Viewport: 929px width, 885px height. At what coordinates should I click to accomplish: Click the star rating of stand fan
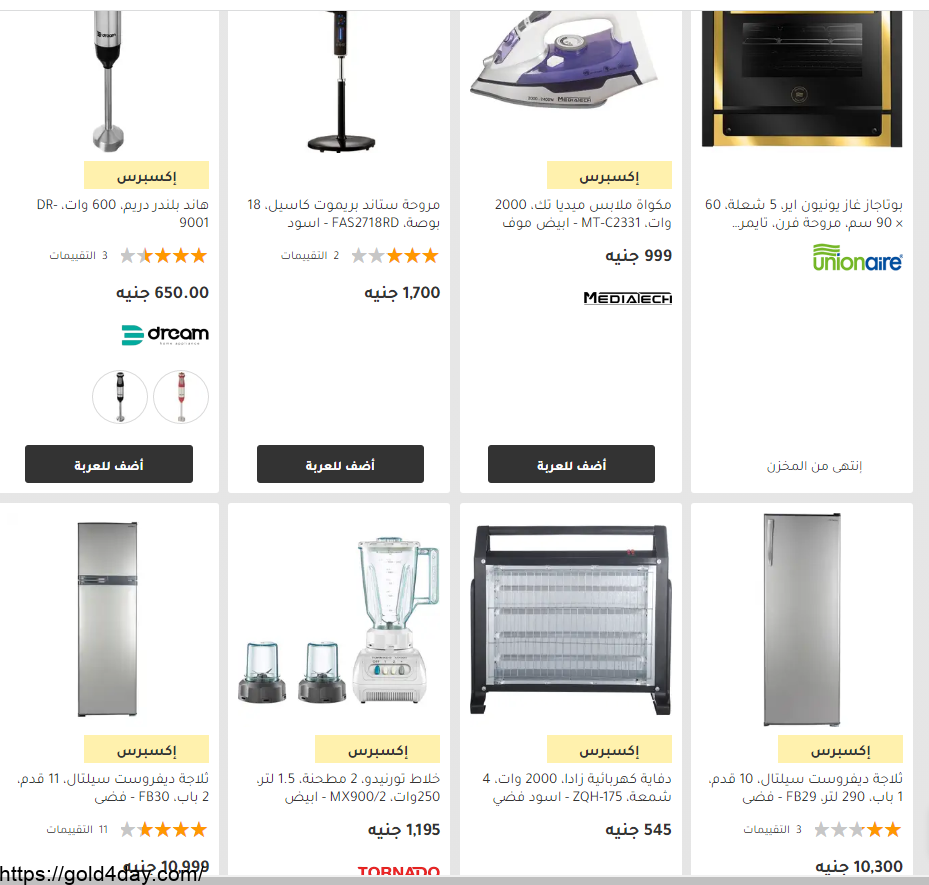[395, 256]
